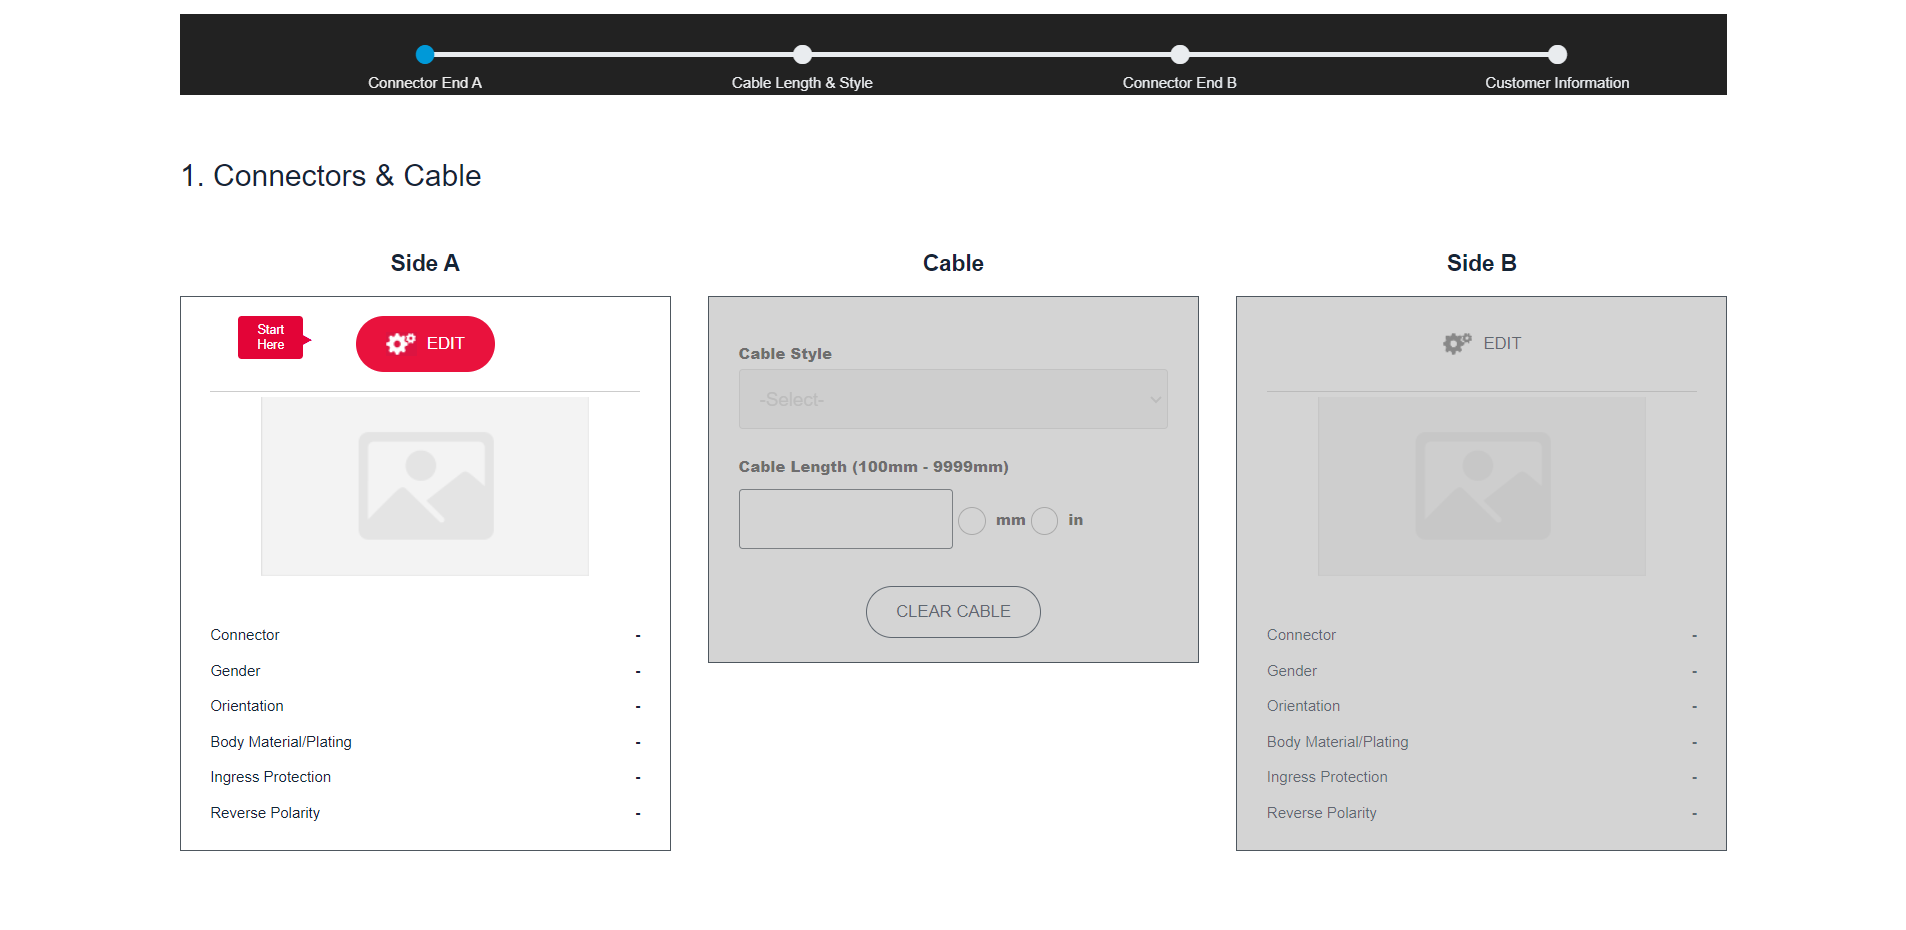Click the gear icon on Side A EDIT button
This screenshot has height=930, width=1906.
400,343
